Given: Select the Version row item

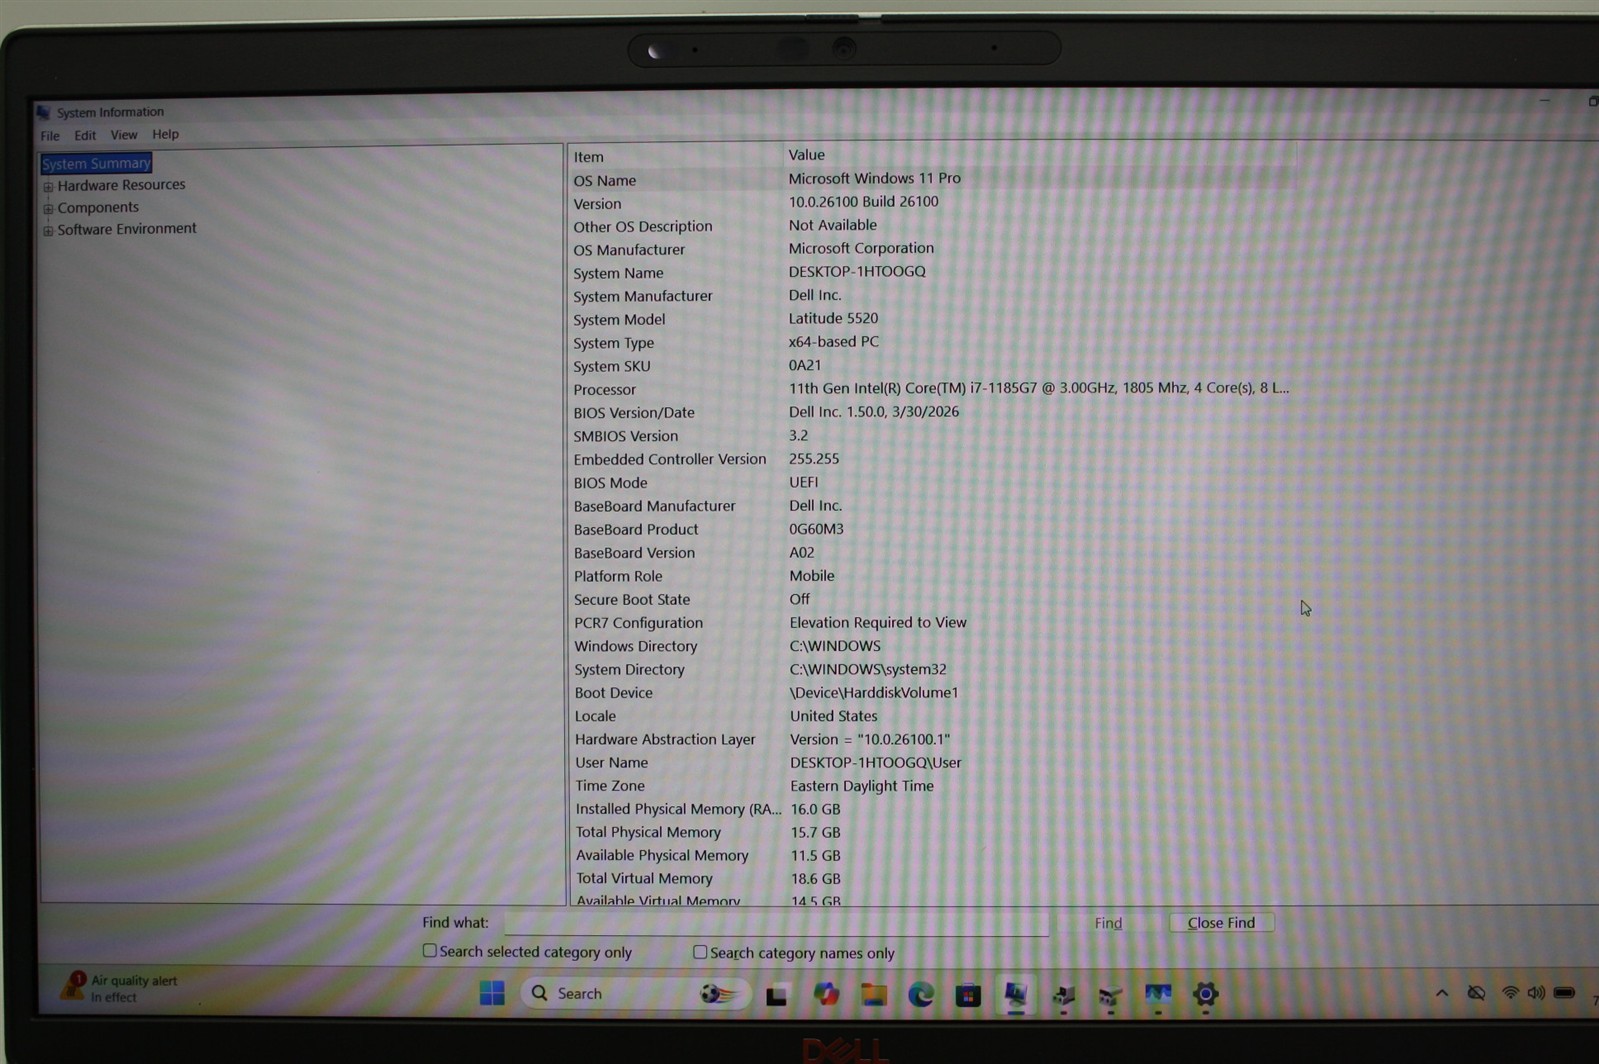Looking at the screenshot, I should click(x=932, y=202).
